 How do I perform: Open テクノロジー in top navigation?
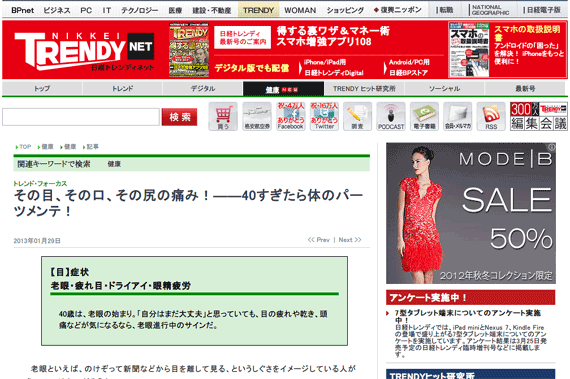(140, 10)
